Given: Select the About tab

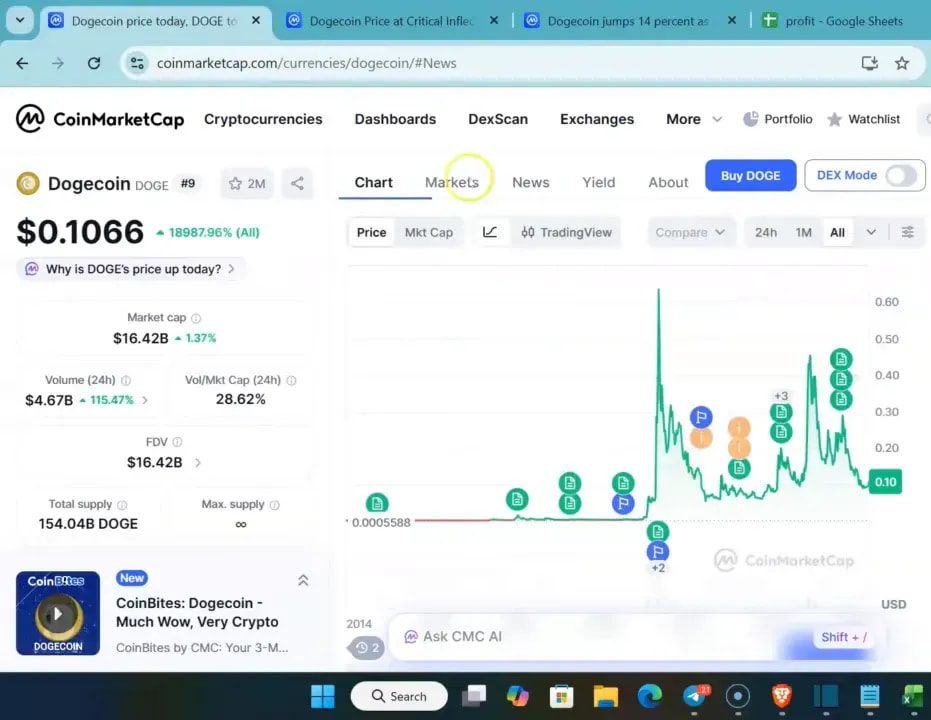Looking at the screenshot, I should (x=668, y=182).
